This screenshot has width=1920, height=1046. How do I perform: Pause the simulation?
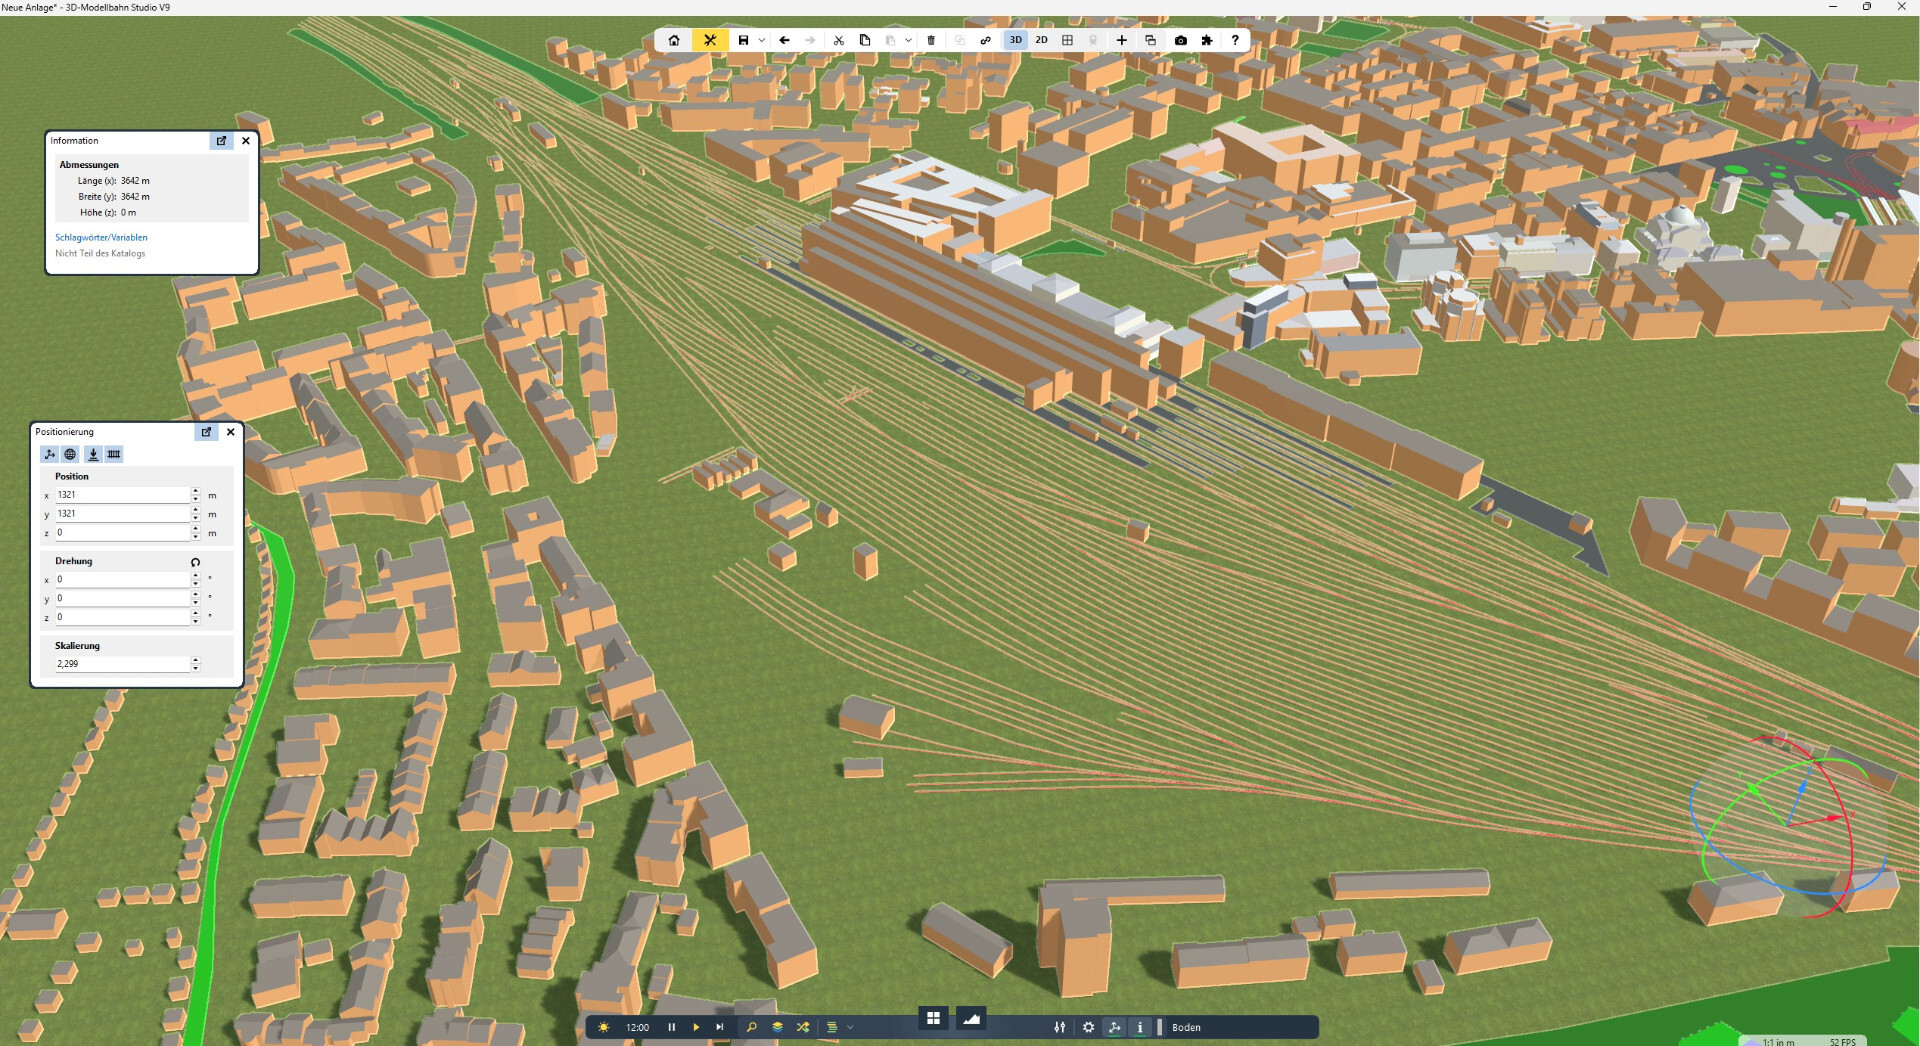click(671, 1027)
